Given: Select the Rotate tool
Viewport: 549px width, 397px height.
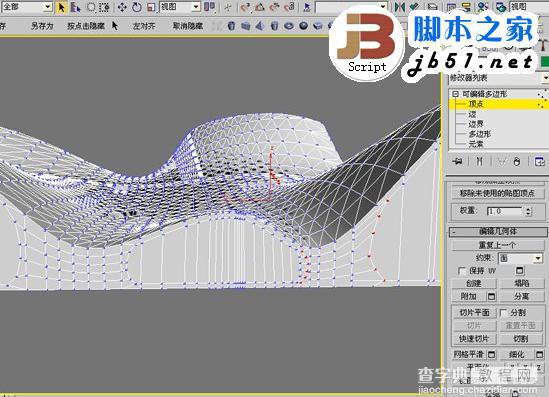Looking at the screenshot, I should tap(137, 7).
